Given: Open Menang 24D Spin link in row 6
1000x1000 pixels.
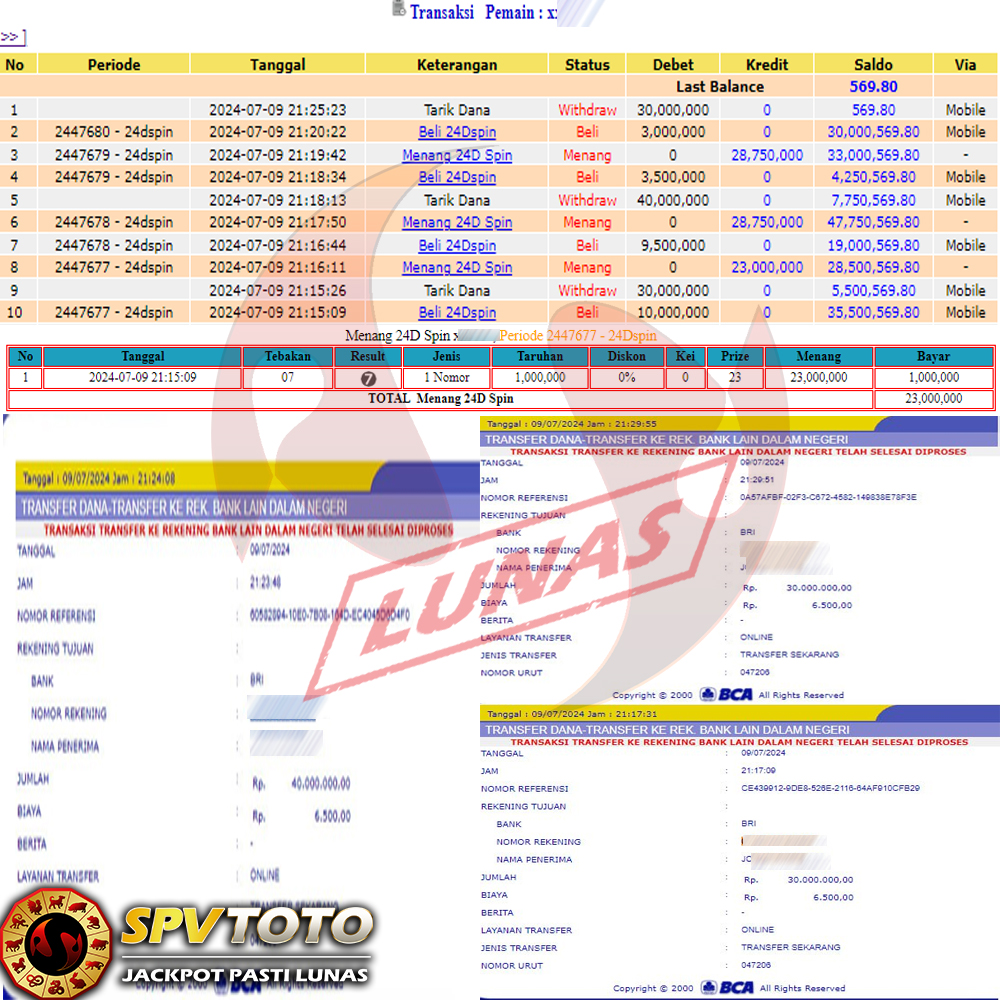Looking at the screenshot, I should 457,222.
